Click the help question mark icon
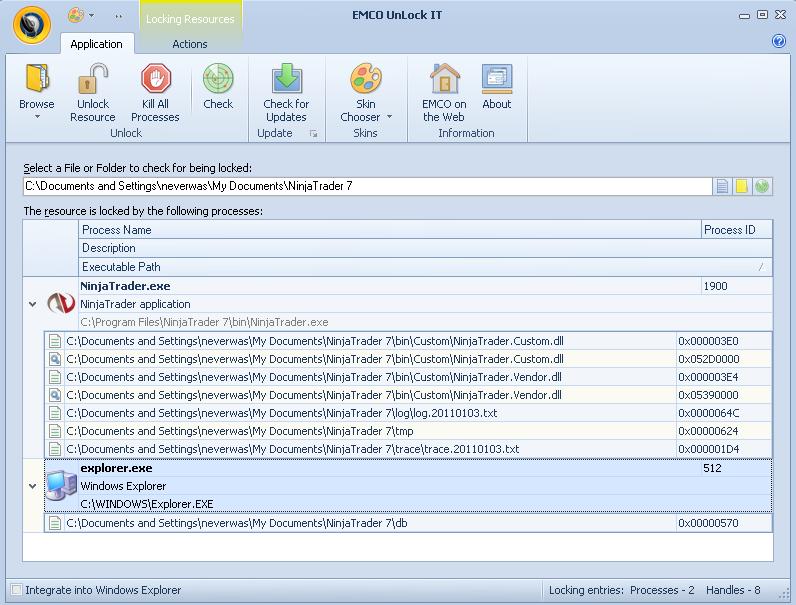 [x=779, y=41]
